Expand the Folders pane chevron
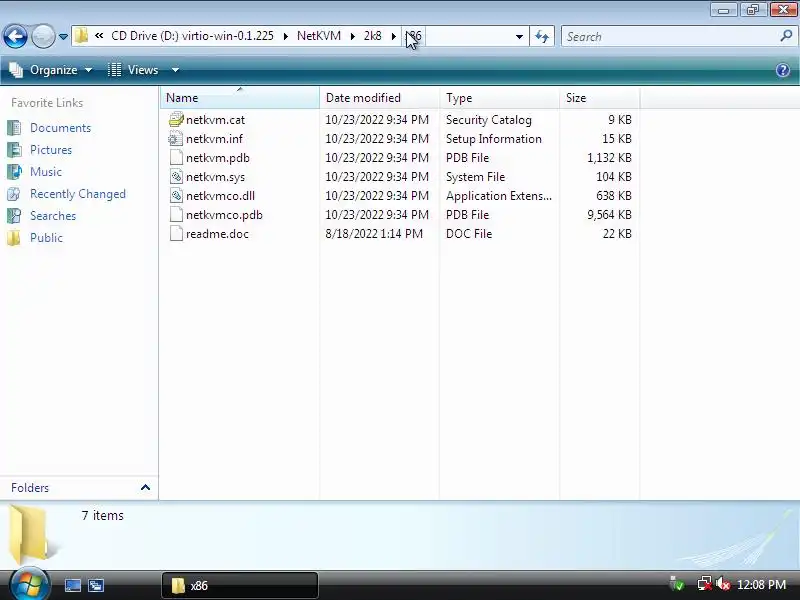 pyautogui.click(x=145, y=488)
